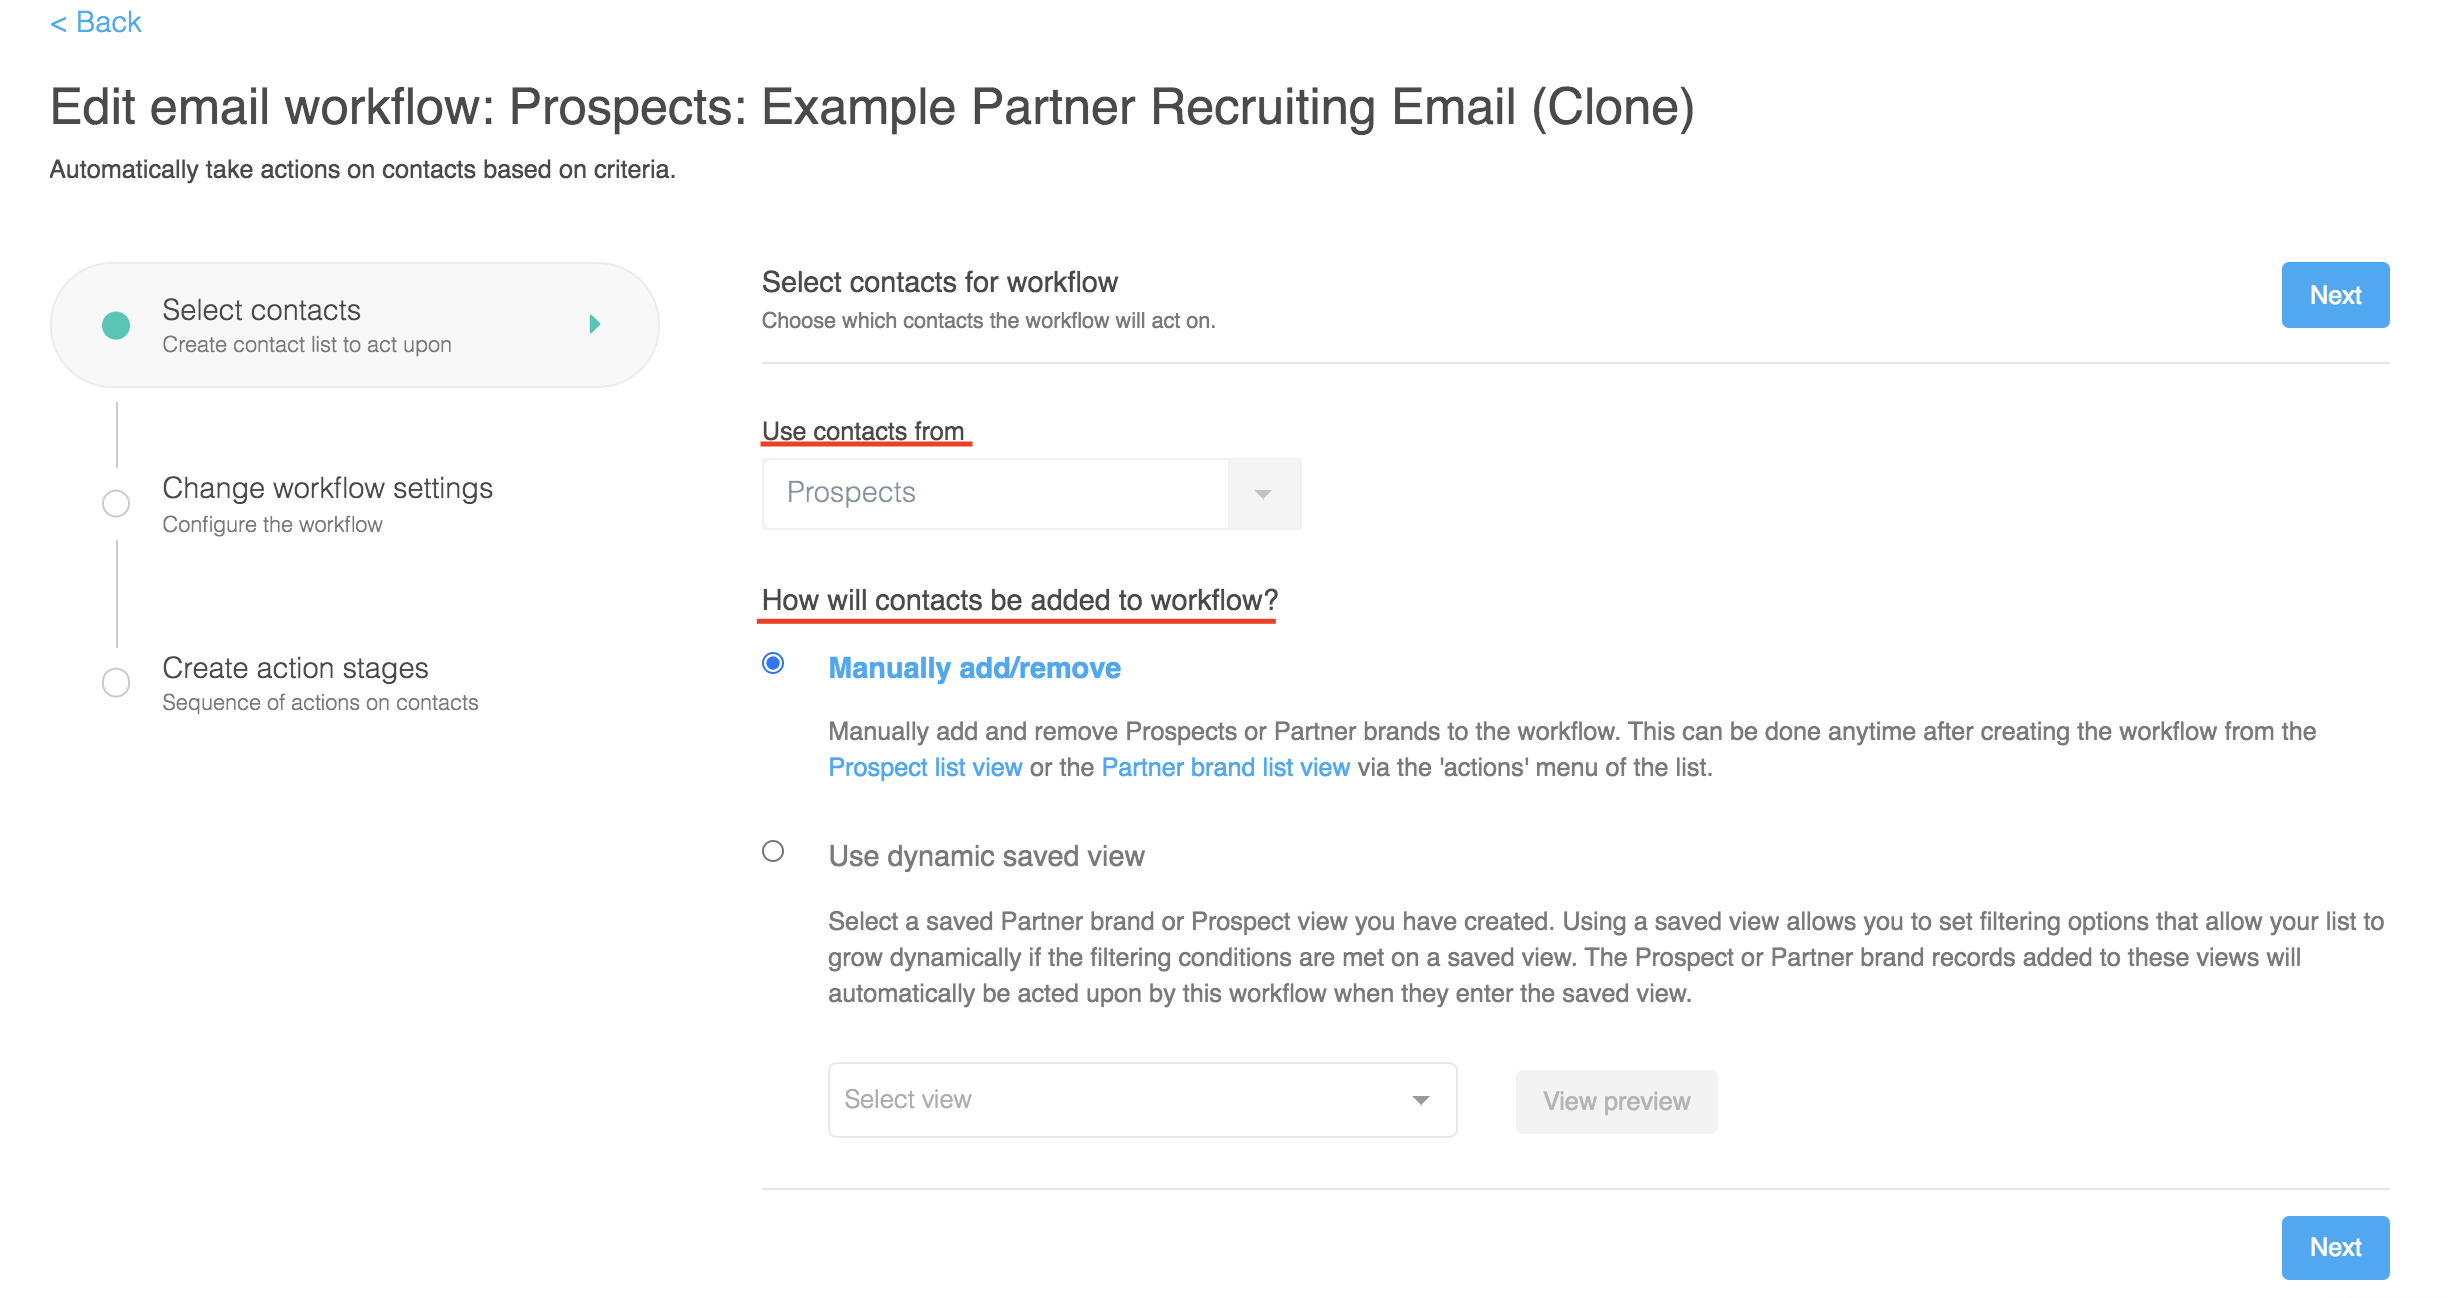
Task: Go to the Create action stages step
Action: [x=295, y=668]
